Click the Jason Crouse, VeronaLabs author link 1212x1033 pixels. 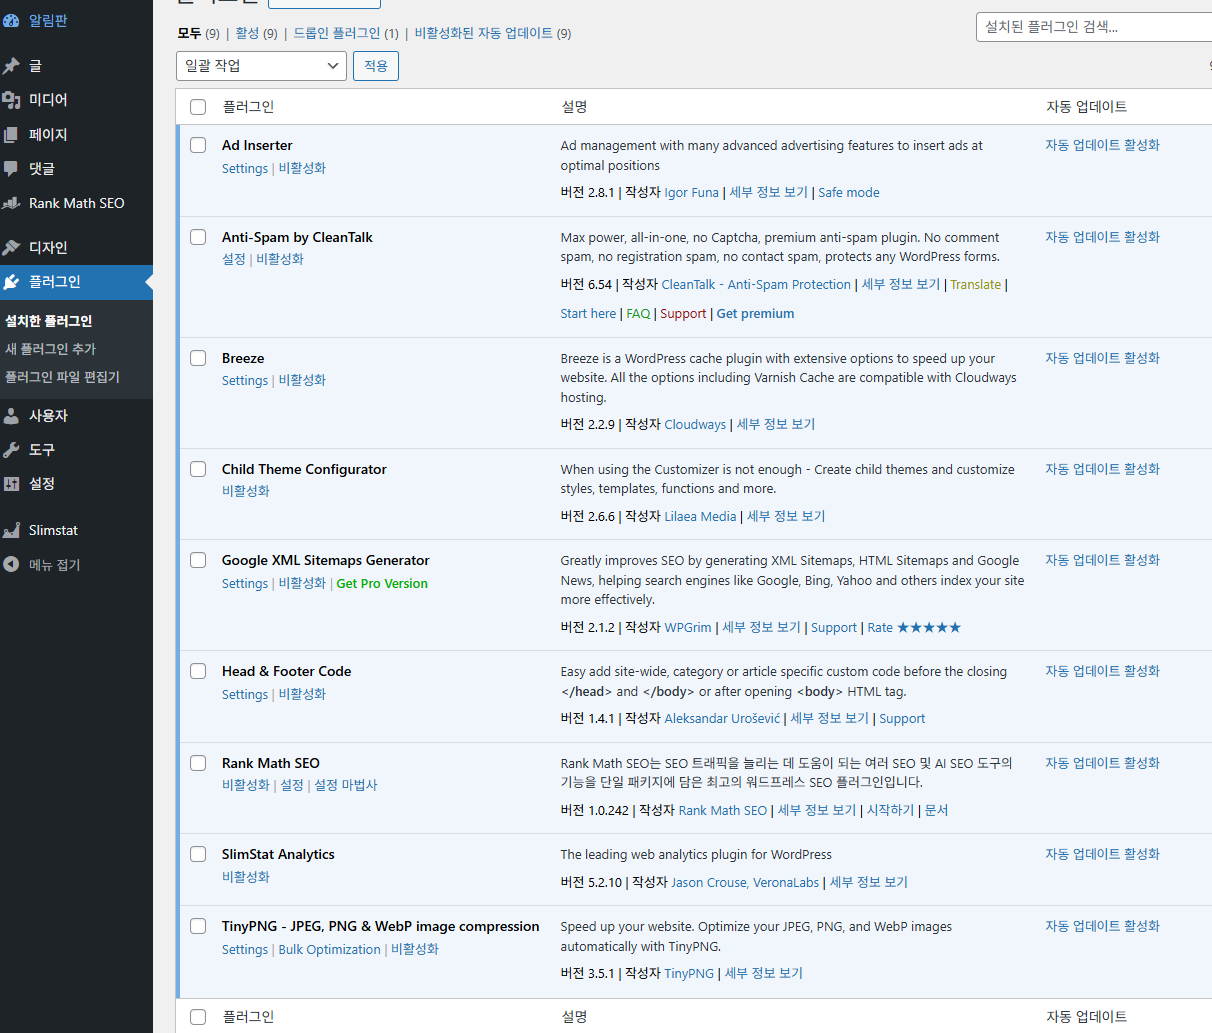click(x=745, y=883)
